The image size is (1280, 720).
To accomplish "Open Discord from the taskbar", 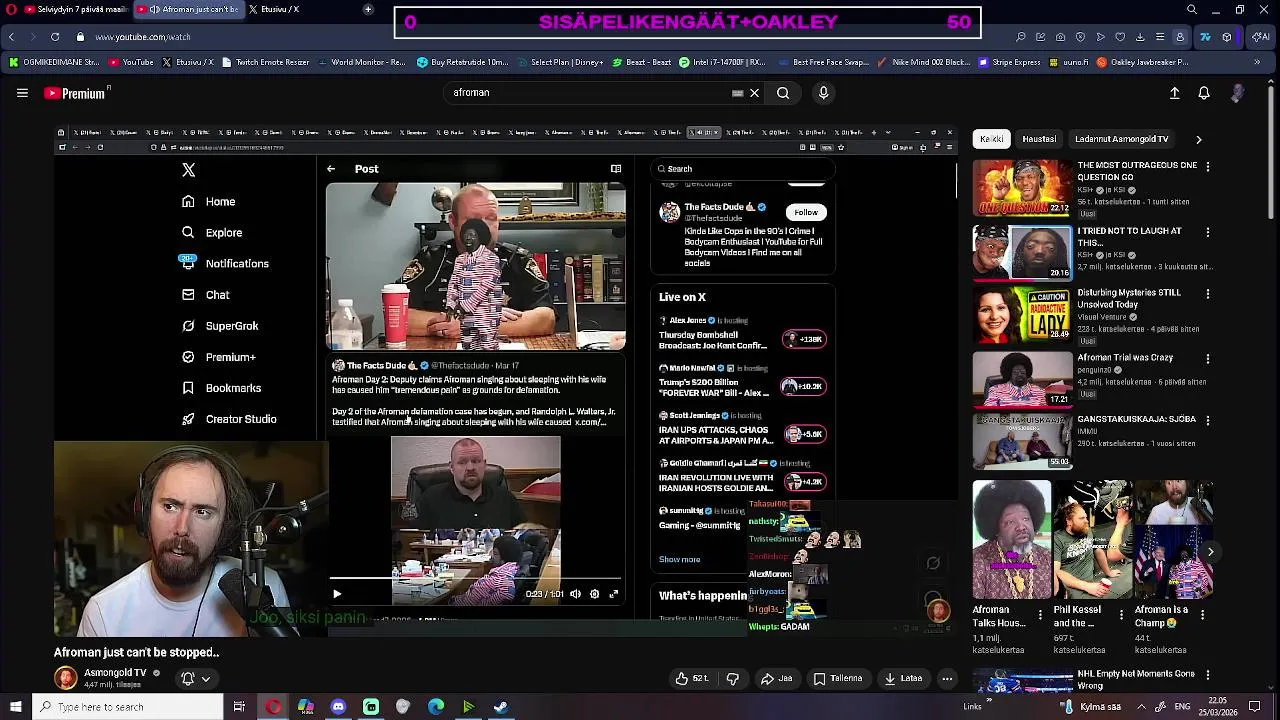I will [338, 707].
